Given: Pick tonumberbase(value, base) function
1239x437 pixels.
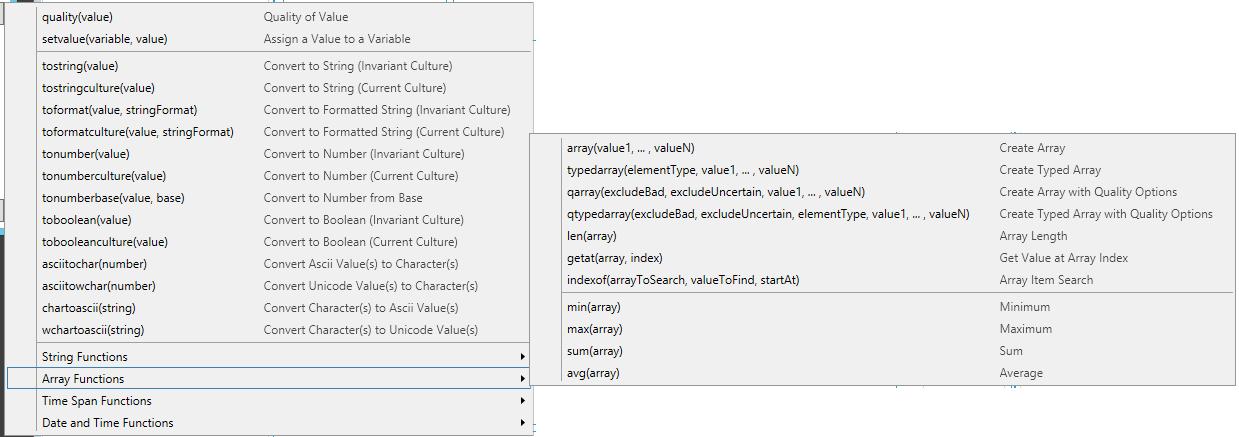Looking at the screenshot, I should (x=113, y=198).
